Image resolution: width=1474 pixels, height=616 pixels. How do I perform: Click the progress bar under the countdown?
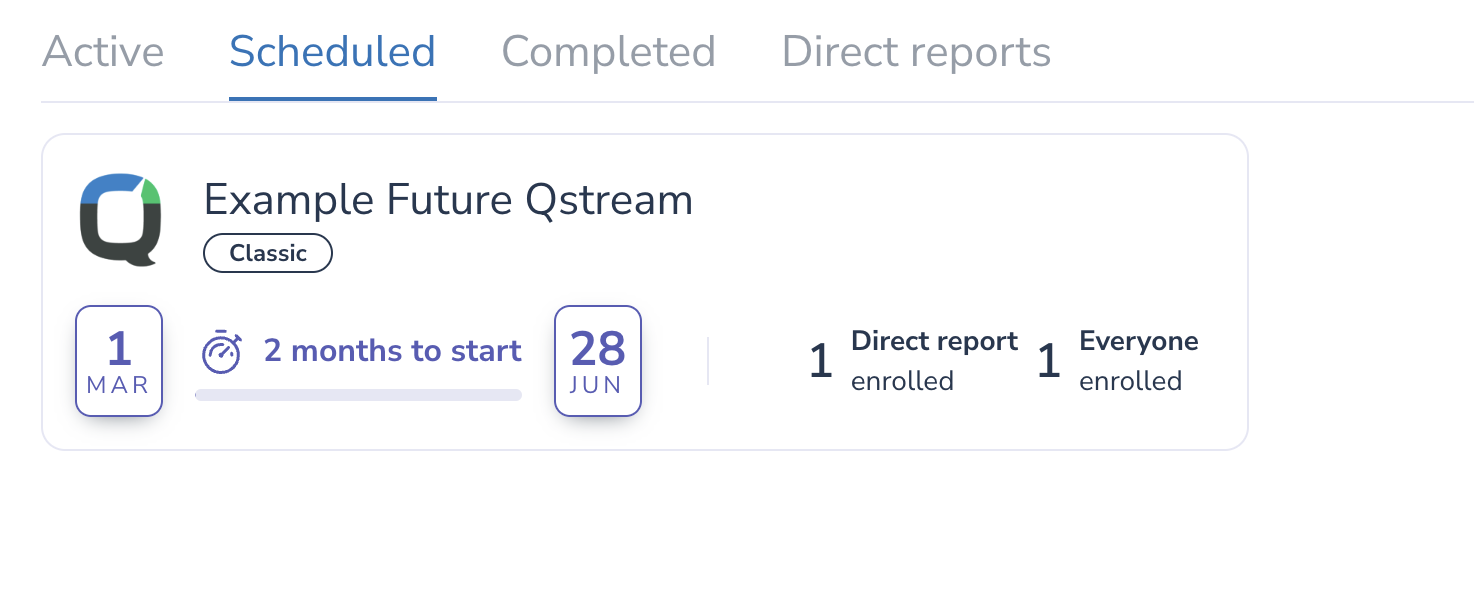[358, 395]
